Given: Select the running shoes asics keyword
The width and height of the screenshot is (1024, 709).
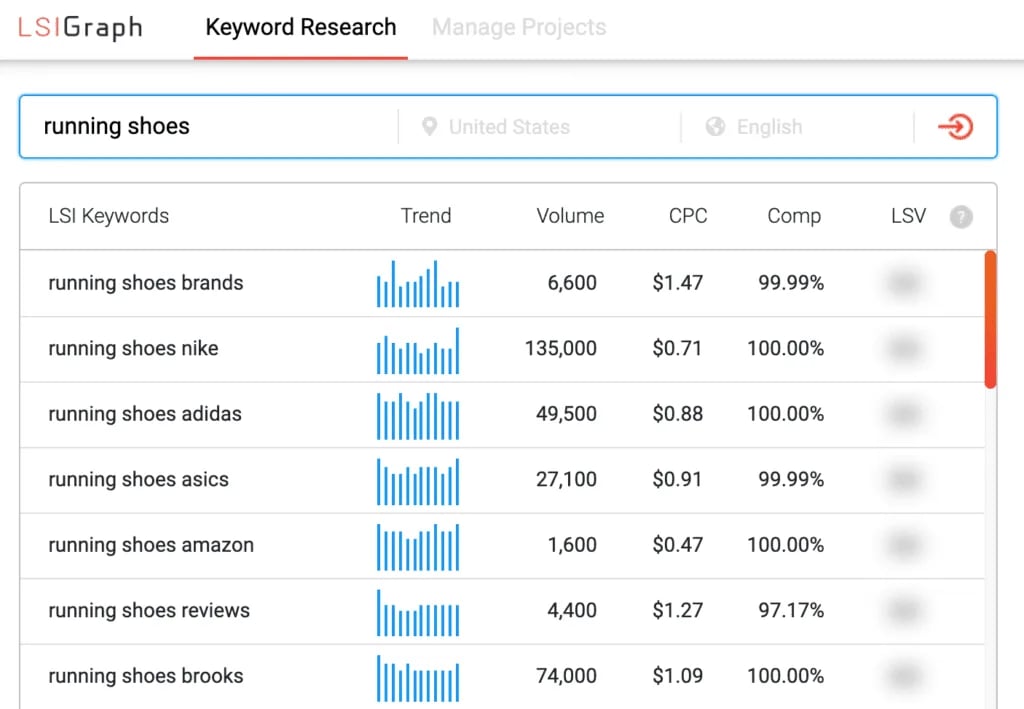Looking at the screenshot, I should pyautogui.click(x=138, y=480).
